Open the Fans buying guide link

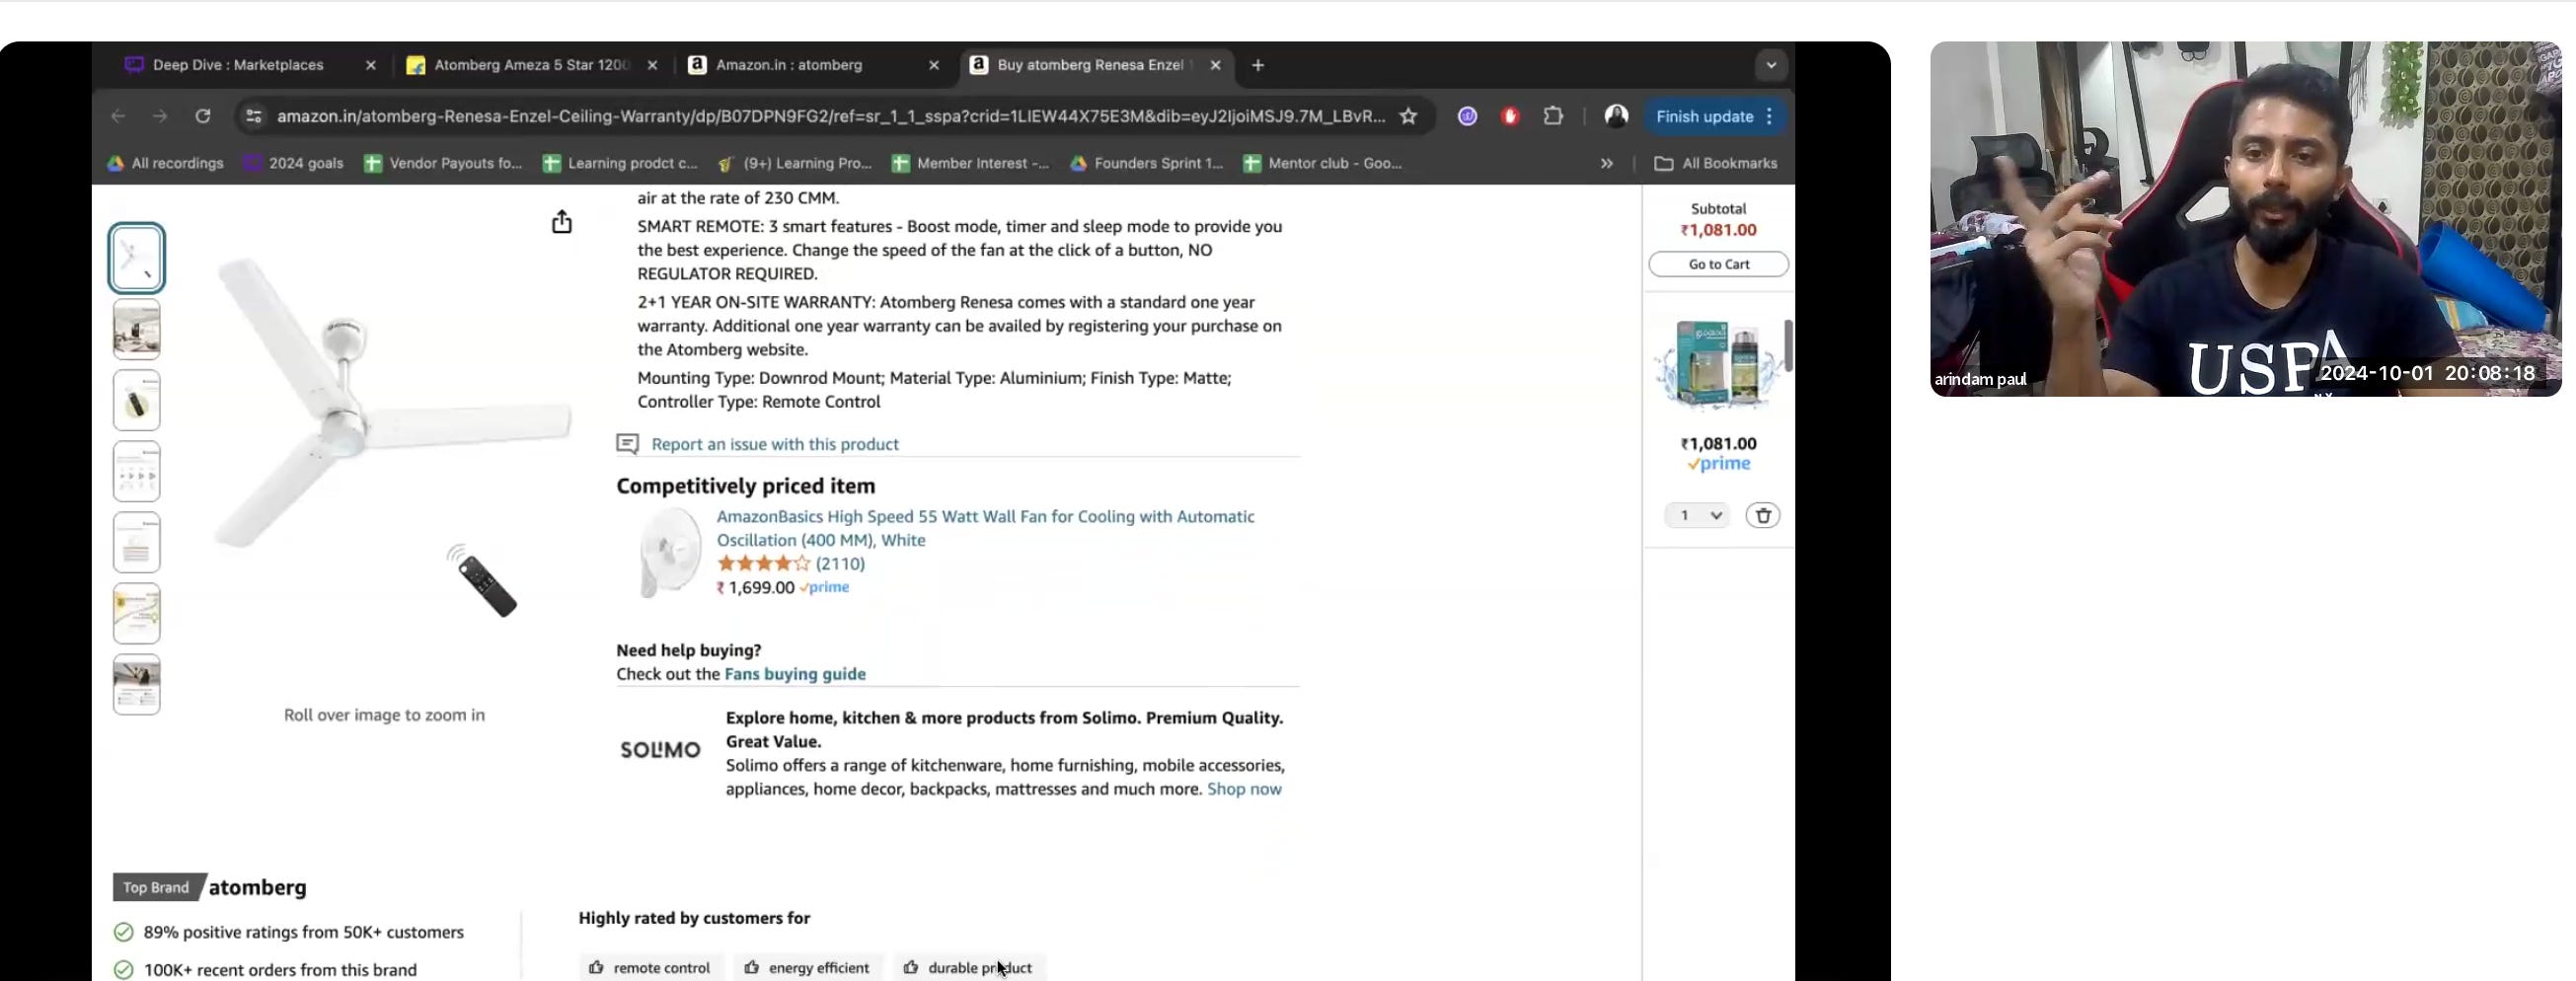(795, 674)
